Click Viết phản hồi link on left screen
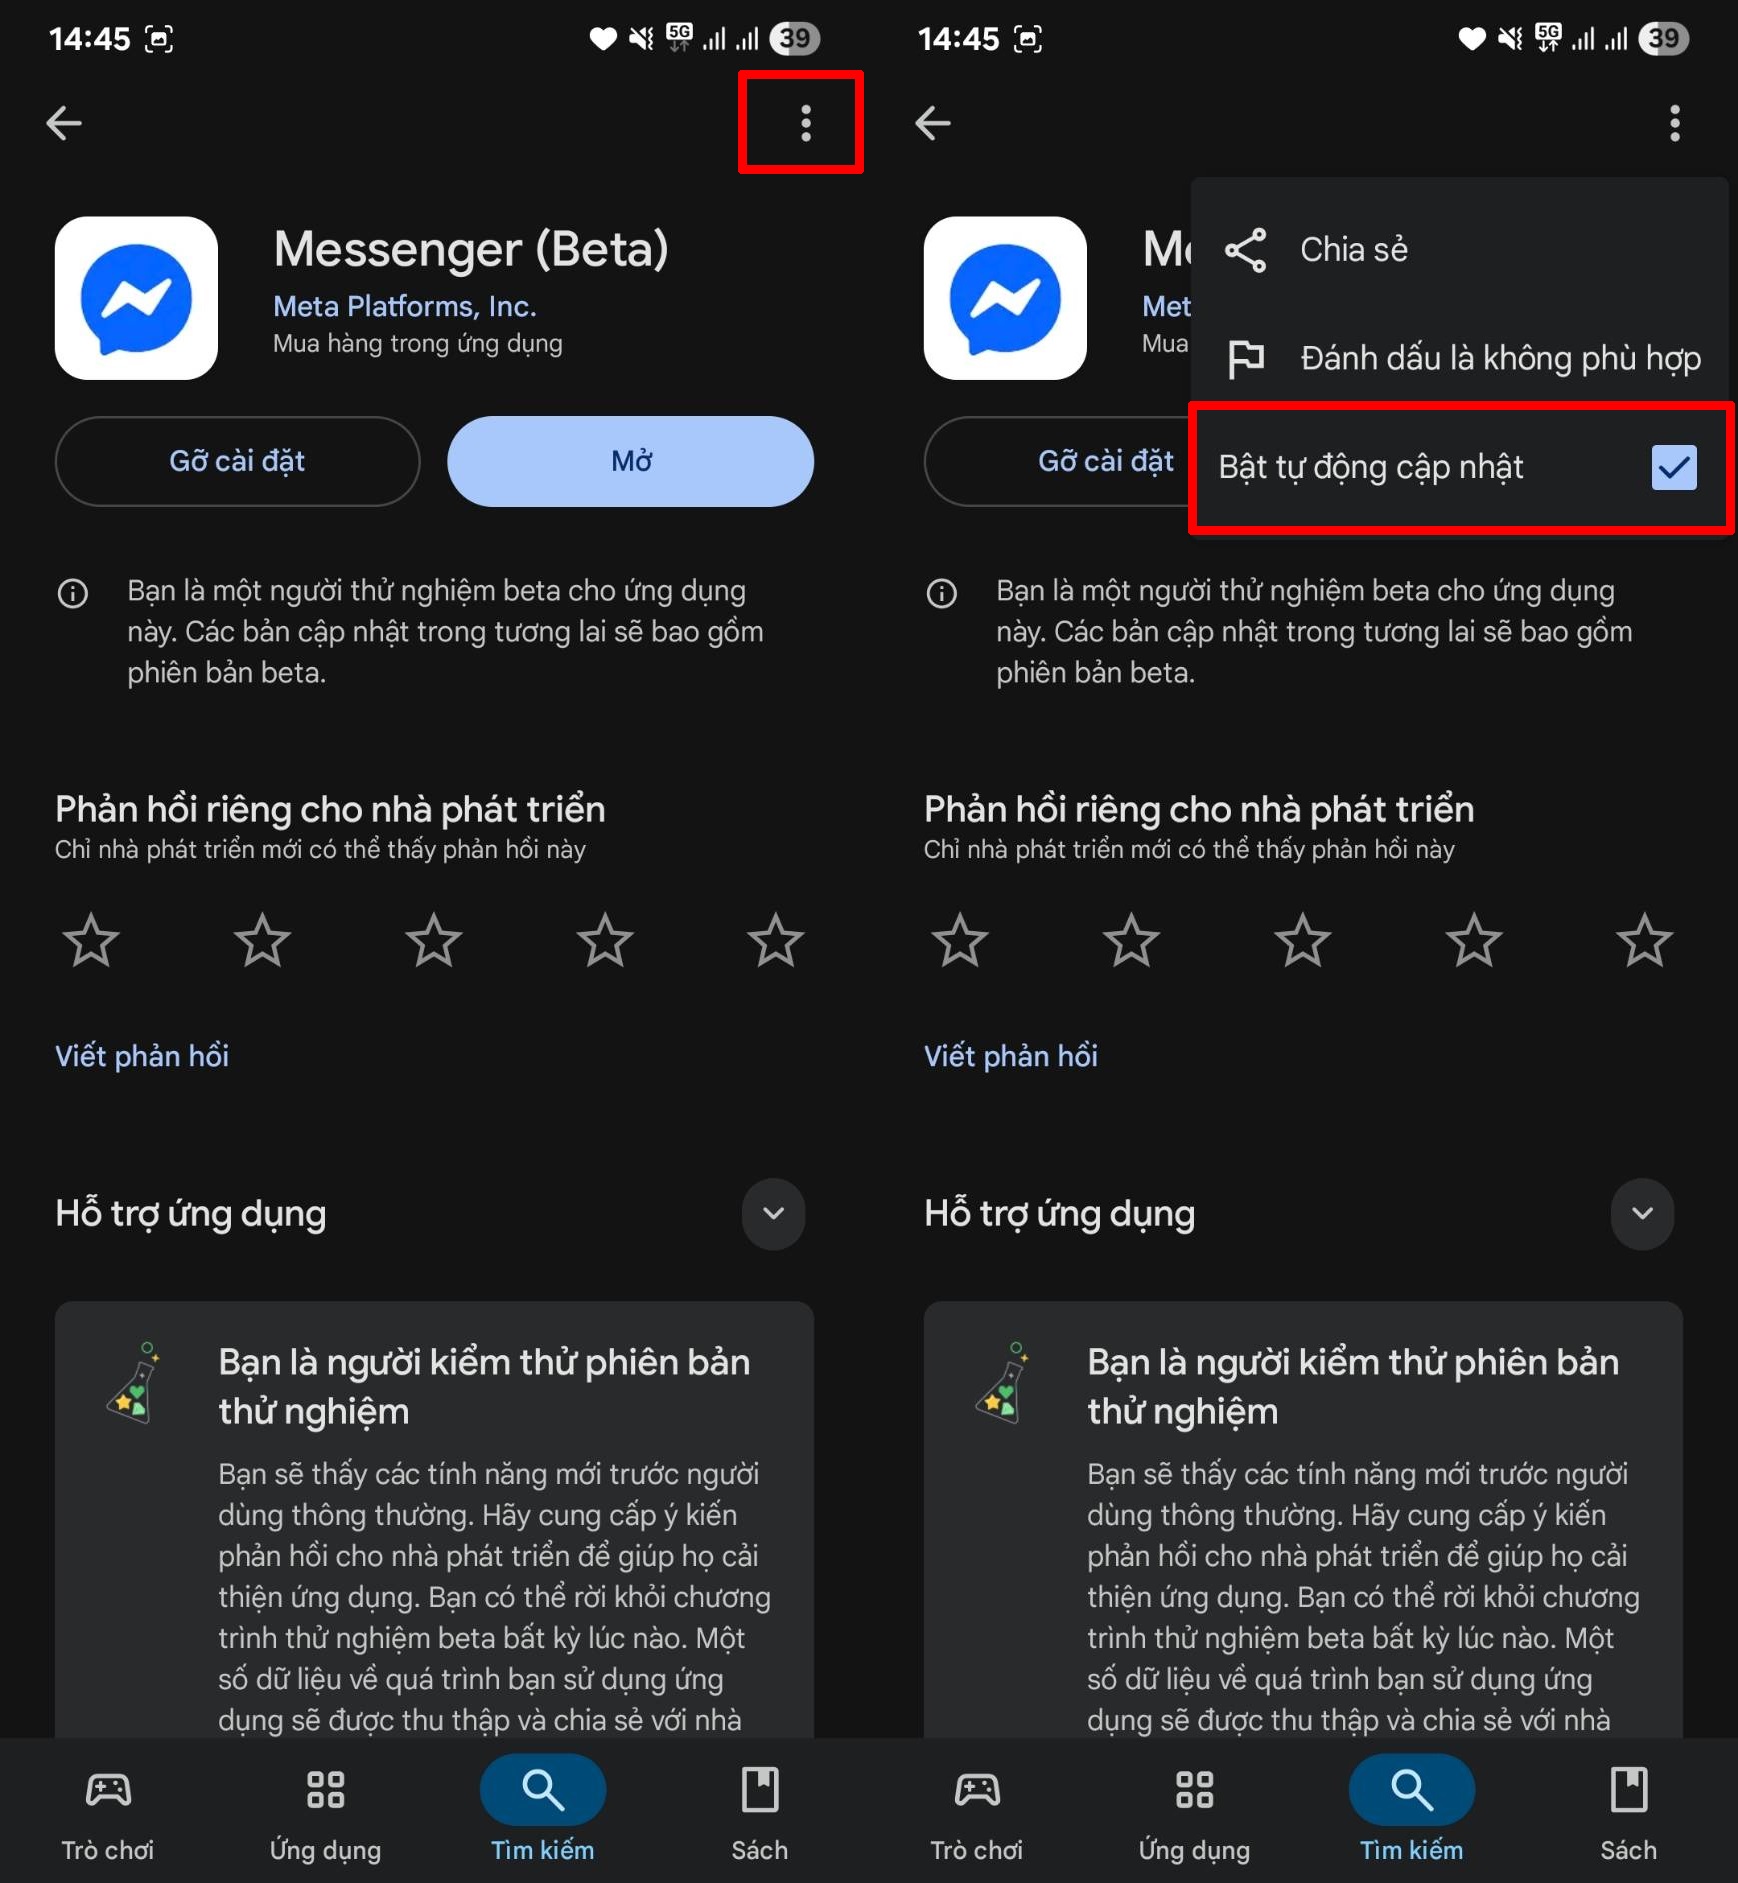The width and height of the screenshot is (1738, 1883). [142, 1056]
